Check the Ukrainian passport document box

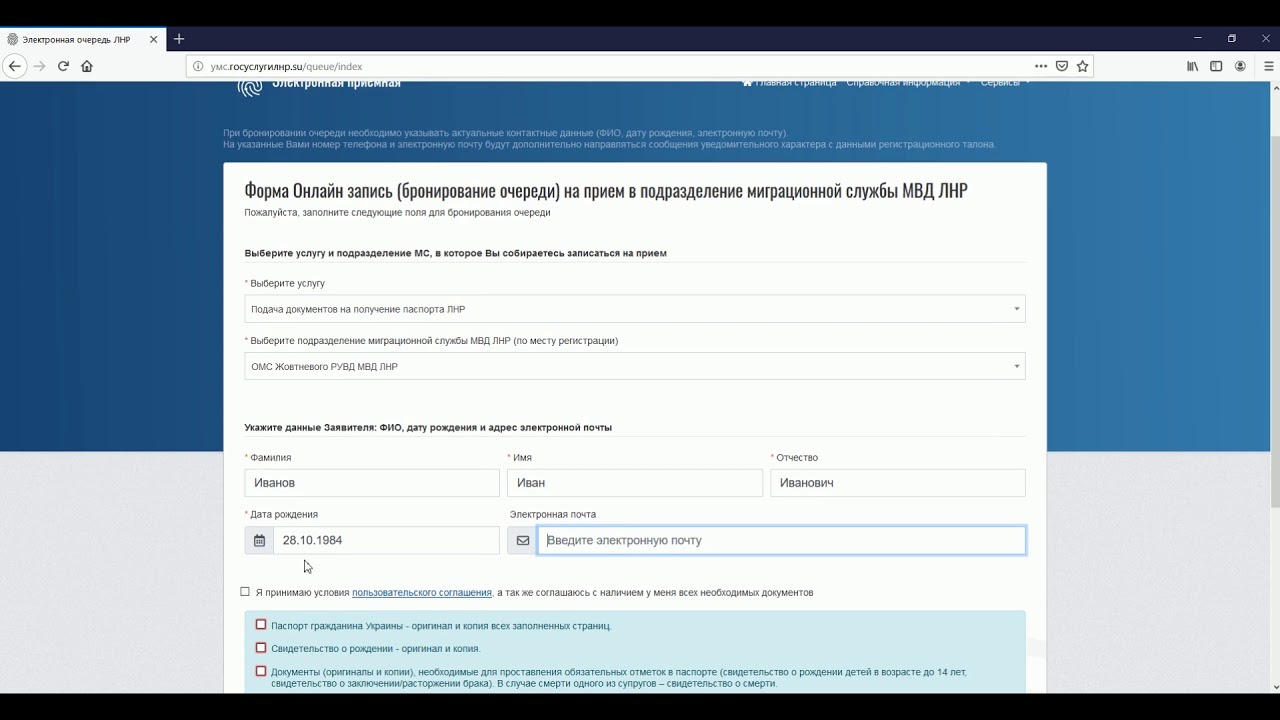click(261, 625)
